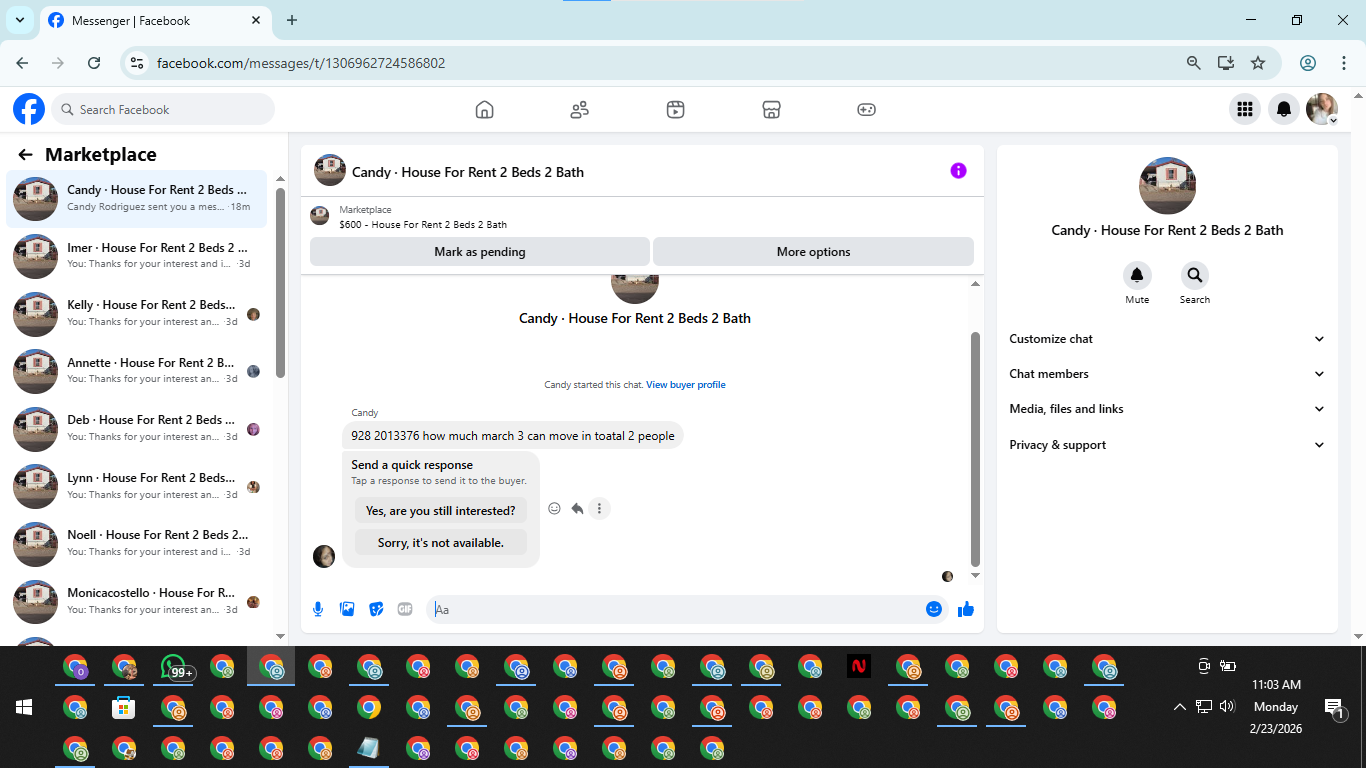Click the purple conversation information icon

[958, 171]
